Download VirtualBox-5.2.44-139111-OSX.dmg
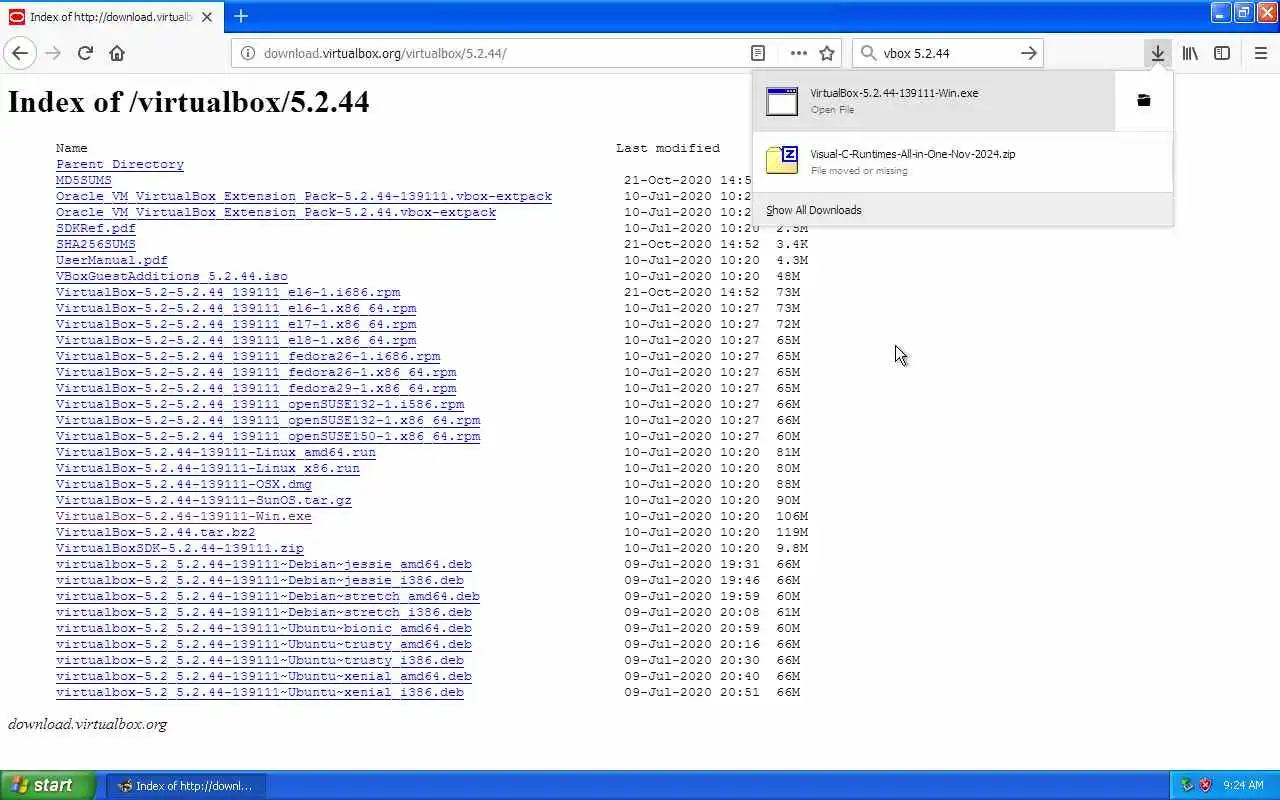The width and height of the screenshot is (1280, 800). pyautogui.click(x=184, y=484)
